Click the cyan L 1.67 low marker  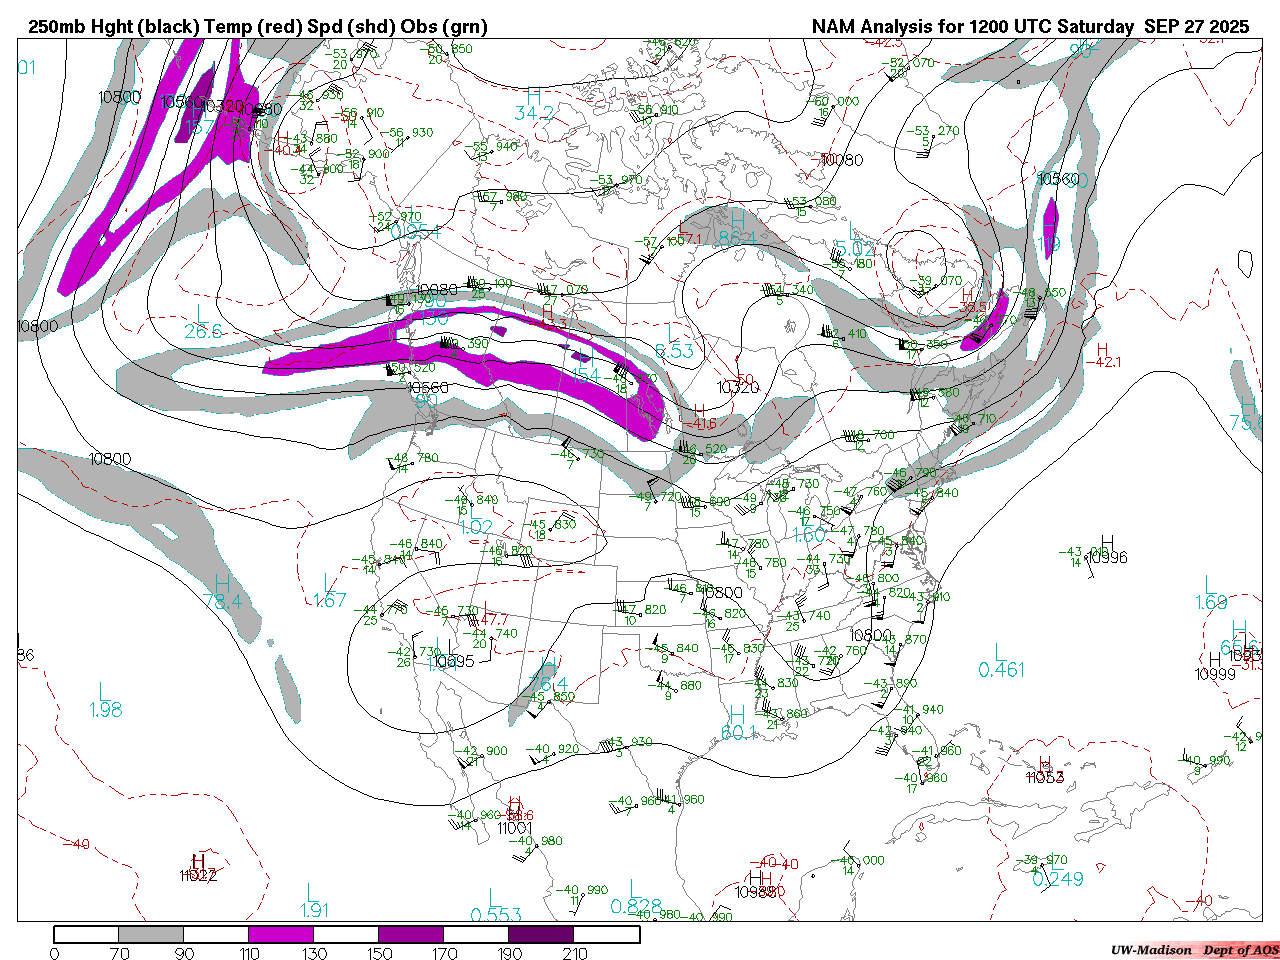(x=329, y=591)
